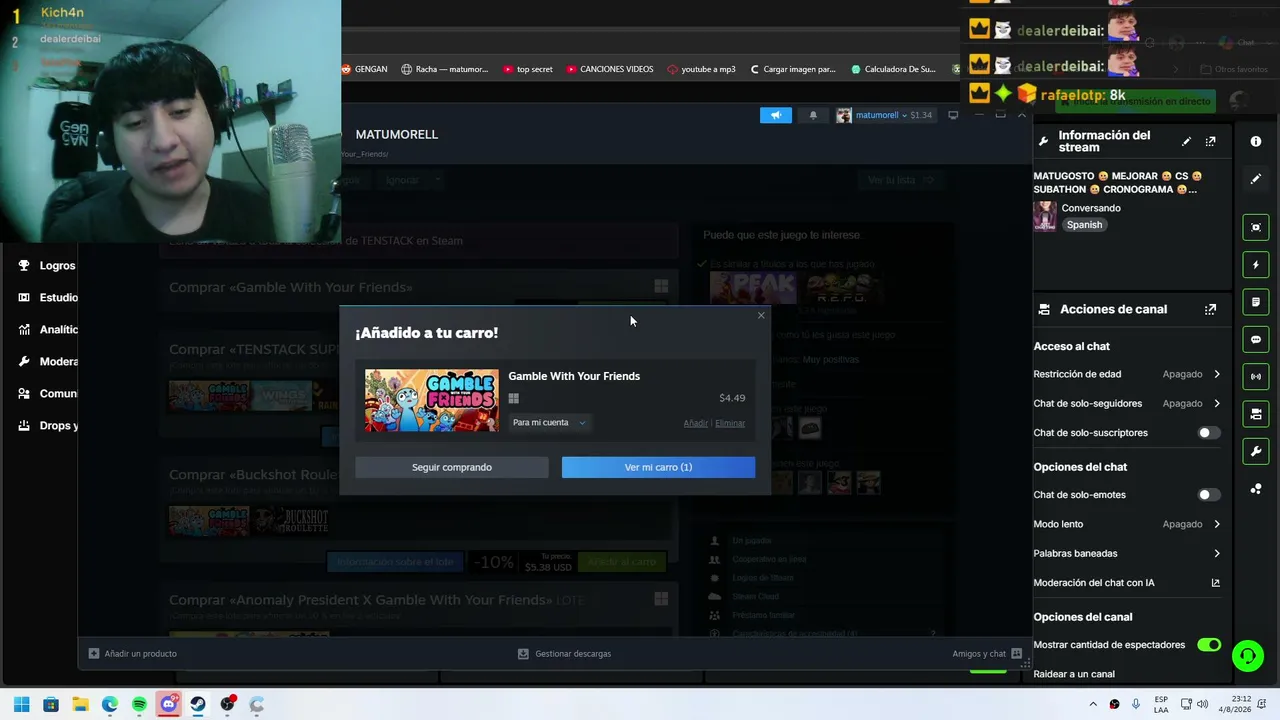Open top secret bookmark
1280x720 pixels.
(528, 69)
